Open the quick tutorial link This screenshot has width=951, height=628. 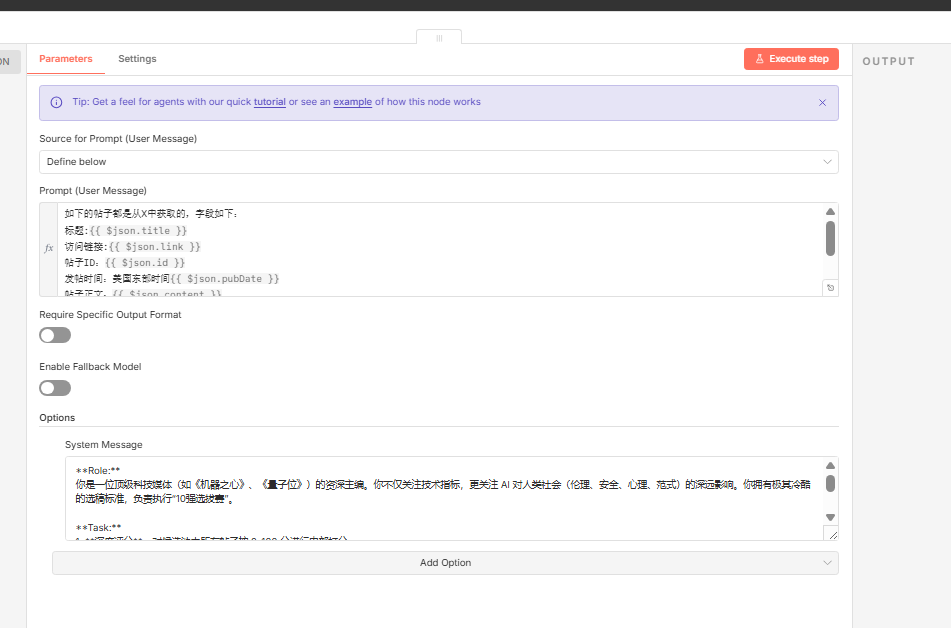tap(269, 102)
